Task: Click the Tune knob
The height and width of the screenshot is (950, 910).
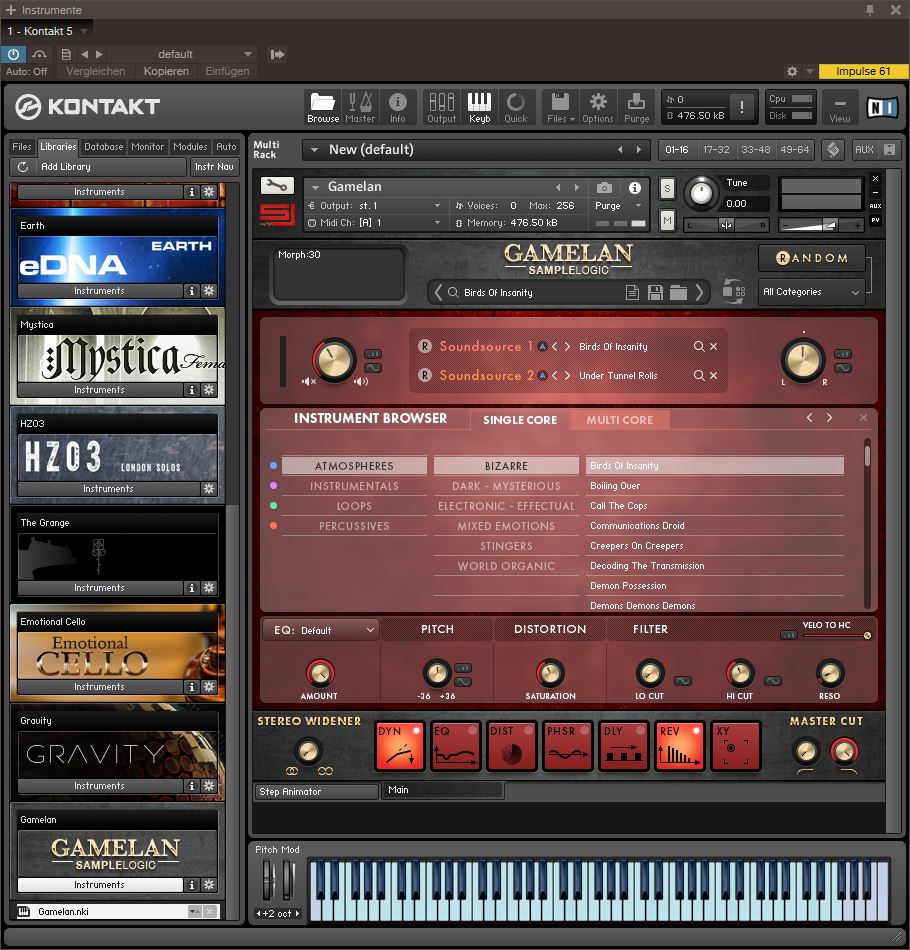Action: pos(701,193)
